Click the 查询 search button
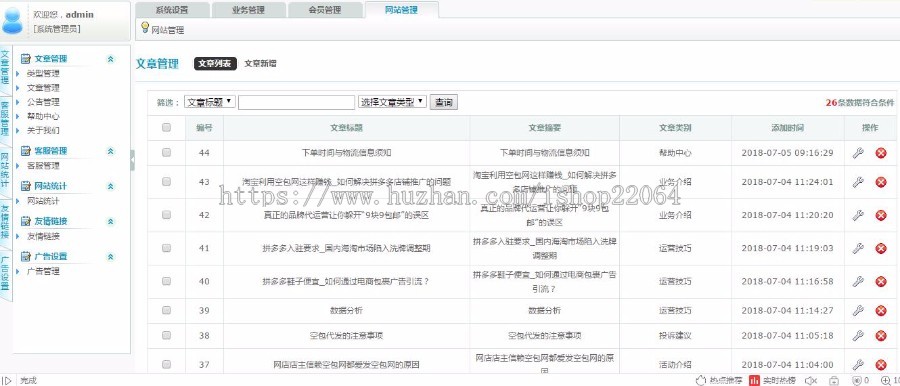 [x=444, y=102]
